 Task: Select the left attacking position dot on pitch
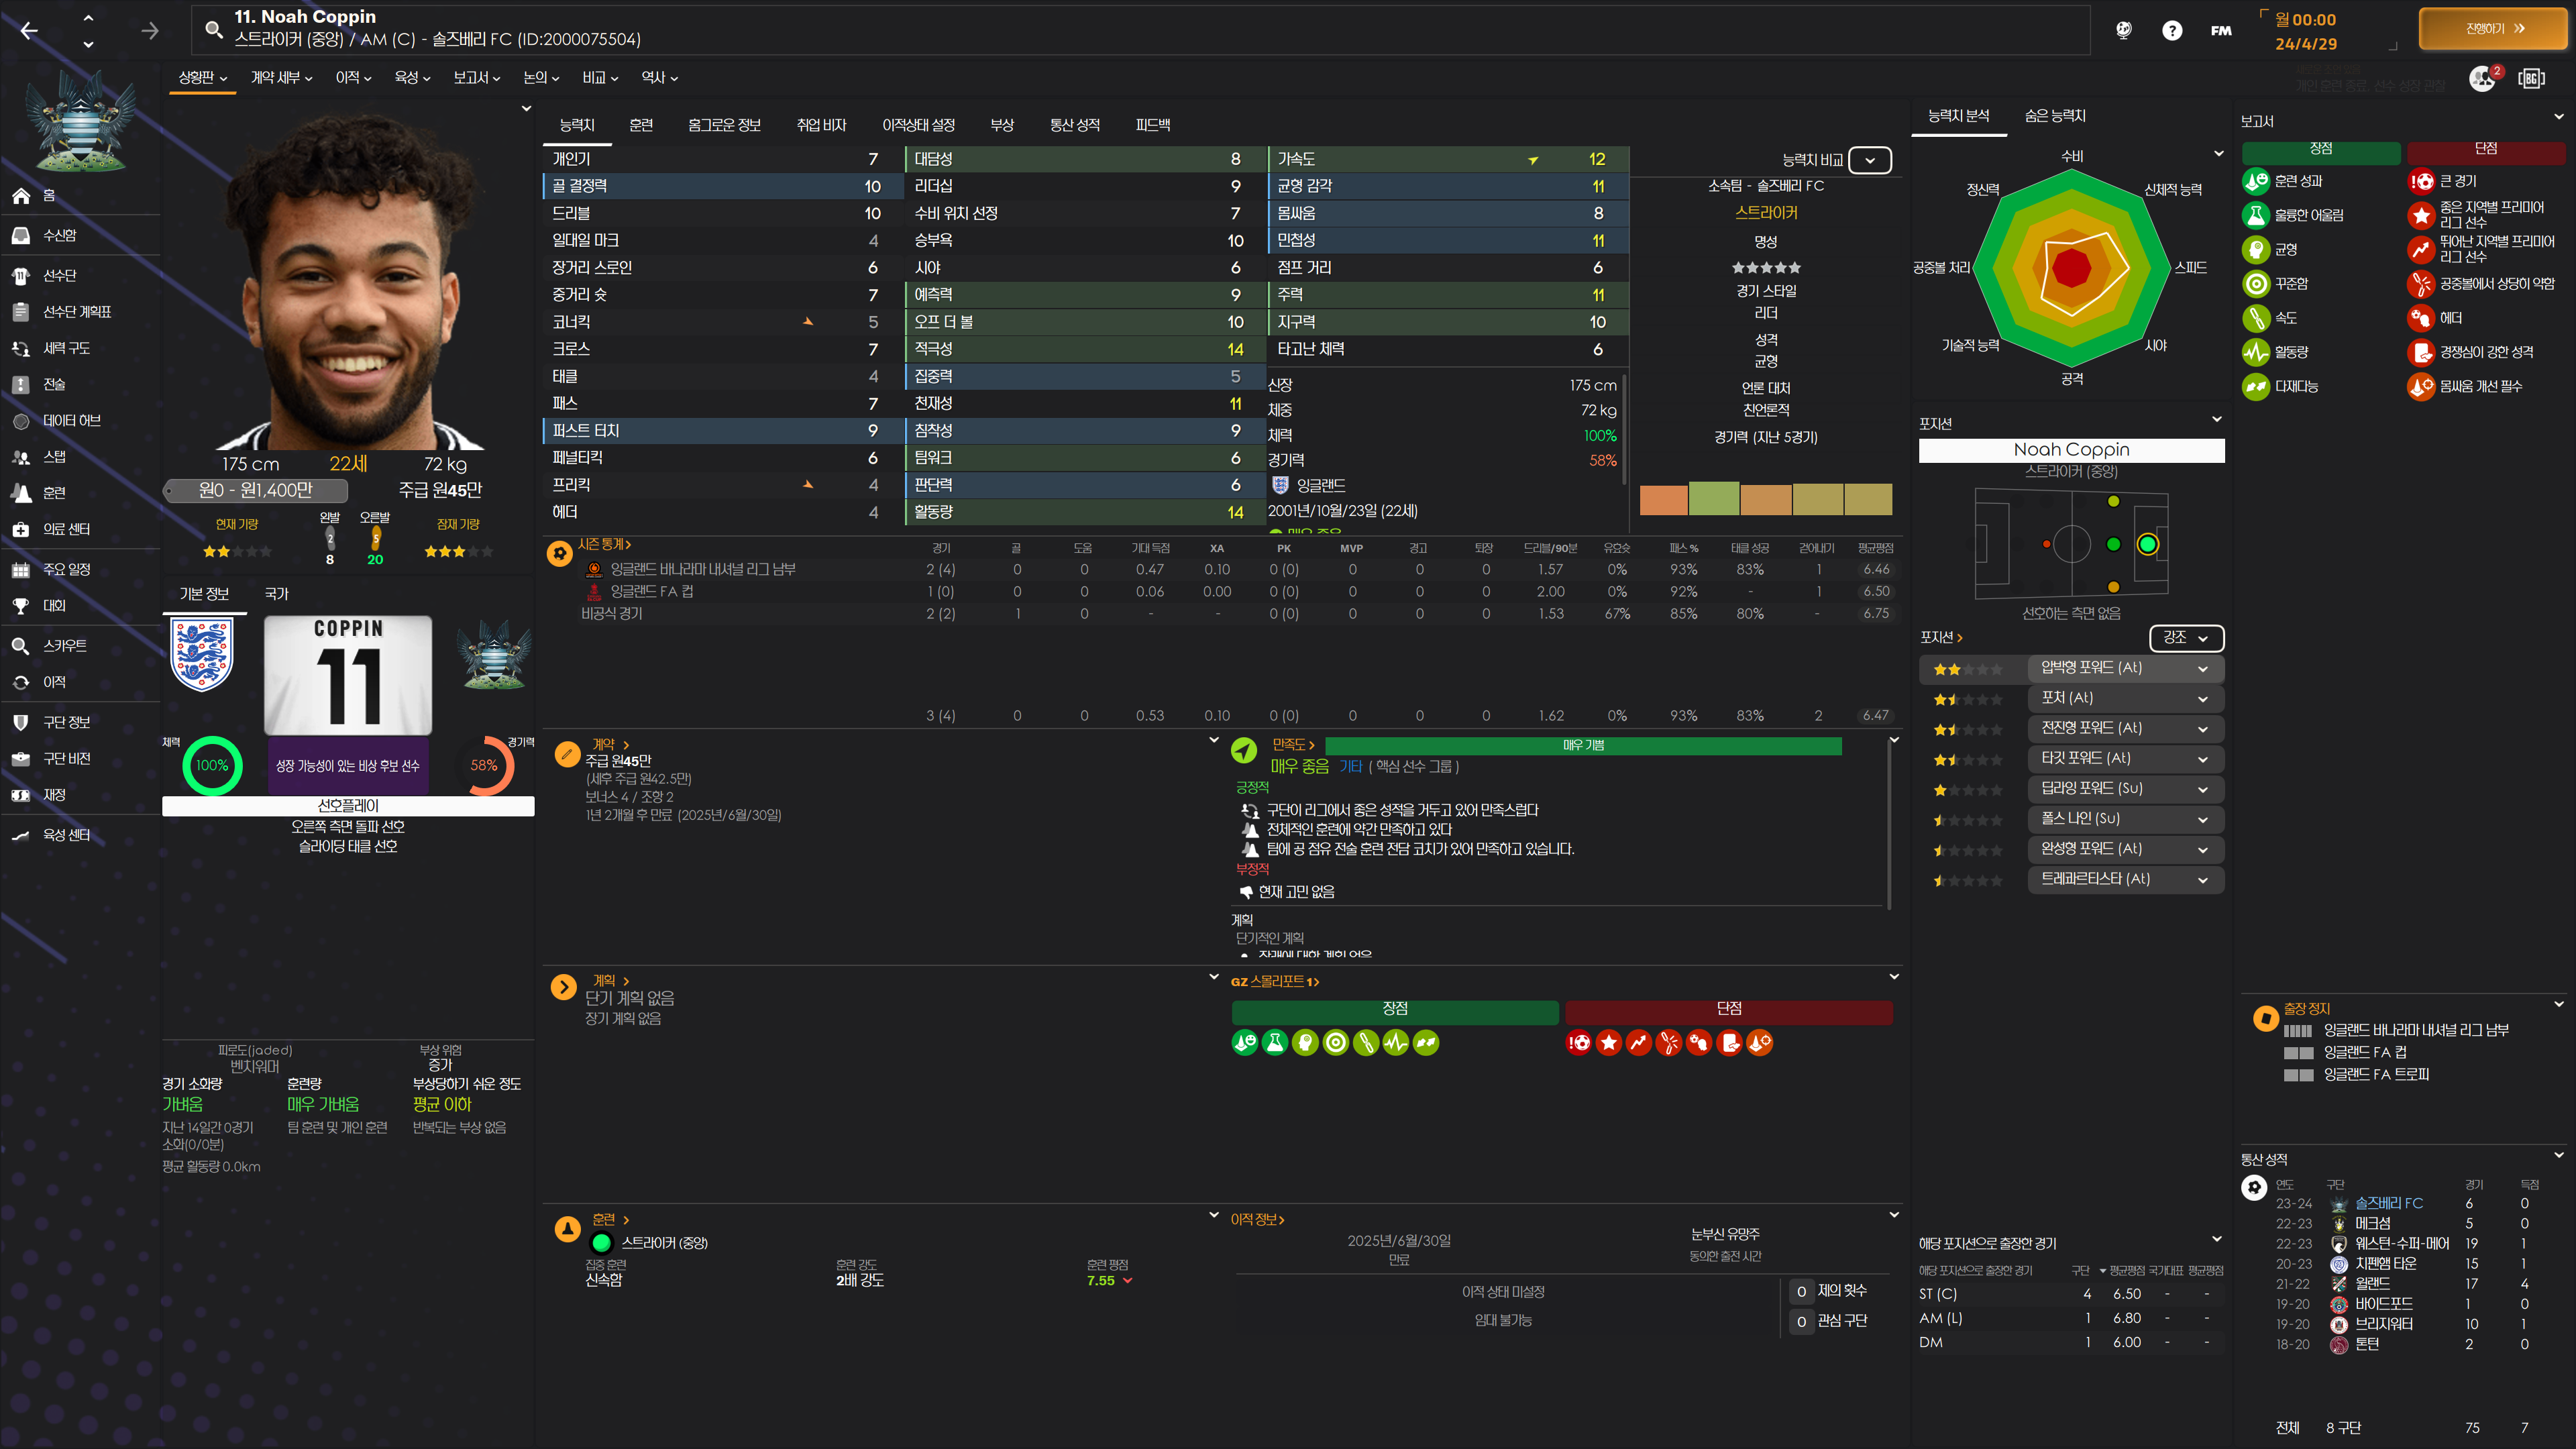2113,501
